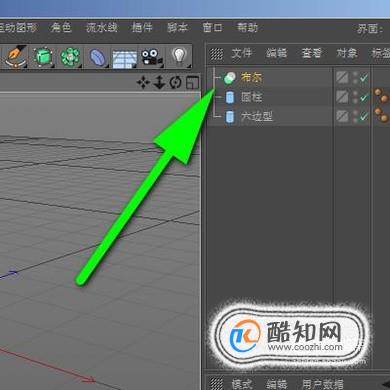The image size is (390, 390).
Task: Click the layer square of 六边型 object
Action: click(342, 116)
